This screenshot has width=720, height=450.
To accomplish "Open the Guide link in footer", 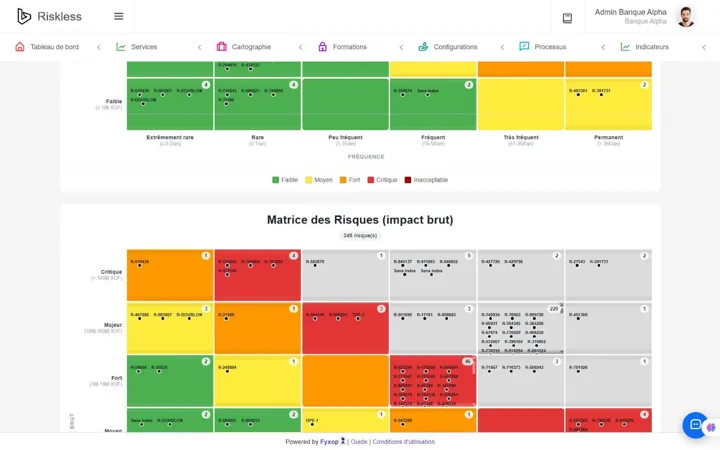I will [359, 442].
